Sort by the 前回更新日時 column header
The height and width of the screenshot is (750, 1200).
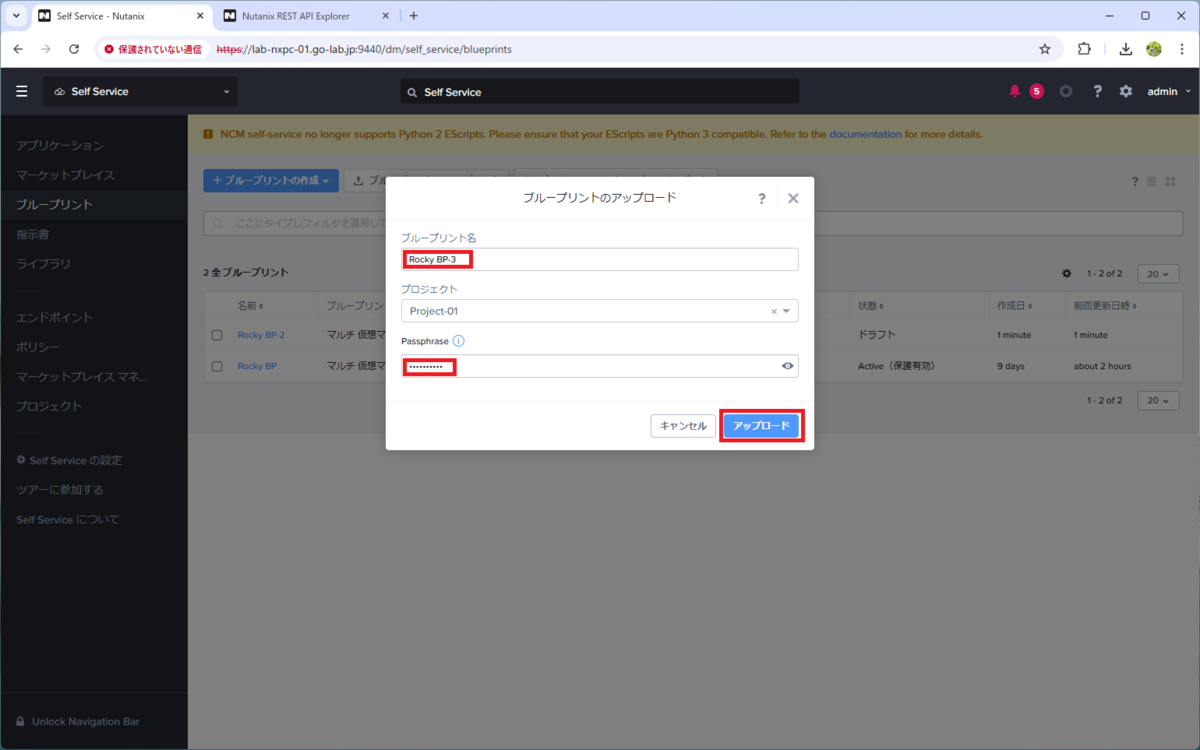1105,305
